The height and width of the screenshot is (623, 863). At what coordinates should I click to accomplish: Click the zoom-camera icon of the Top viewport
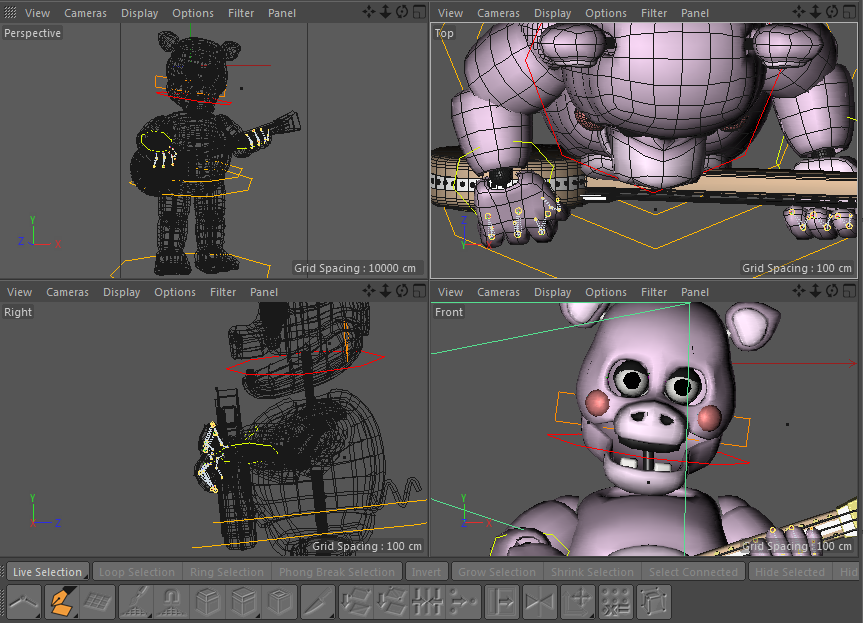point(815,12)
